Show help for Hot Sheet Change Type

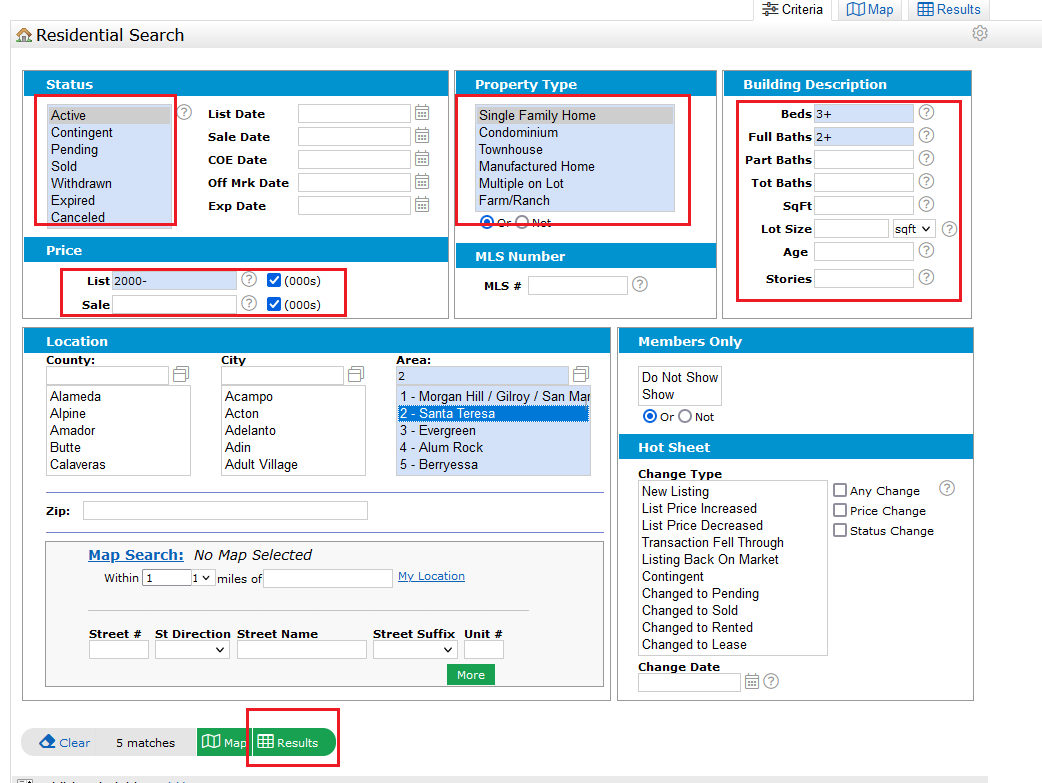tap(947, 489)
